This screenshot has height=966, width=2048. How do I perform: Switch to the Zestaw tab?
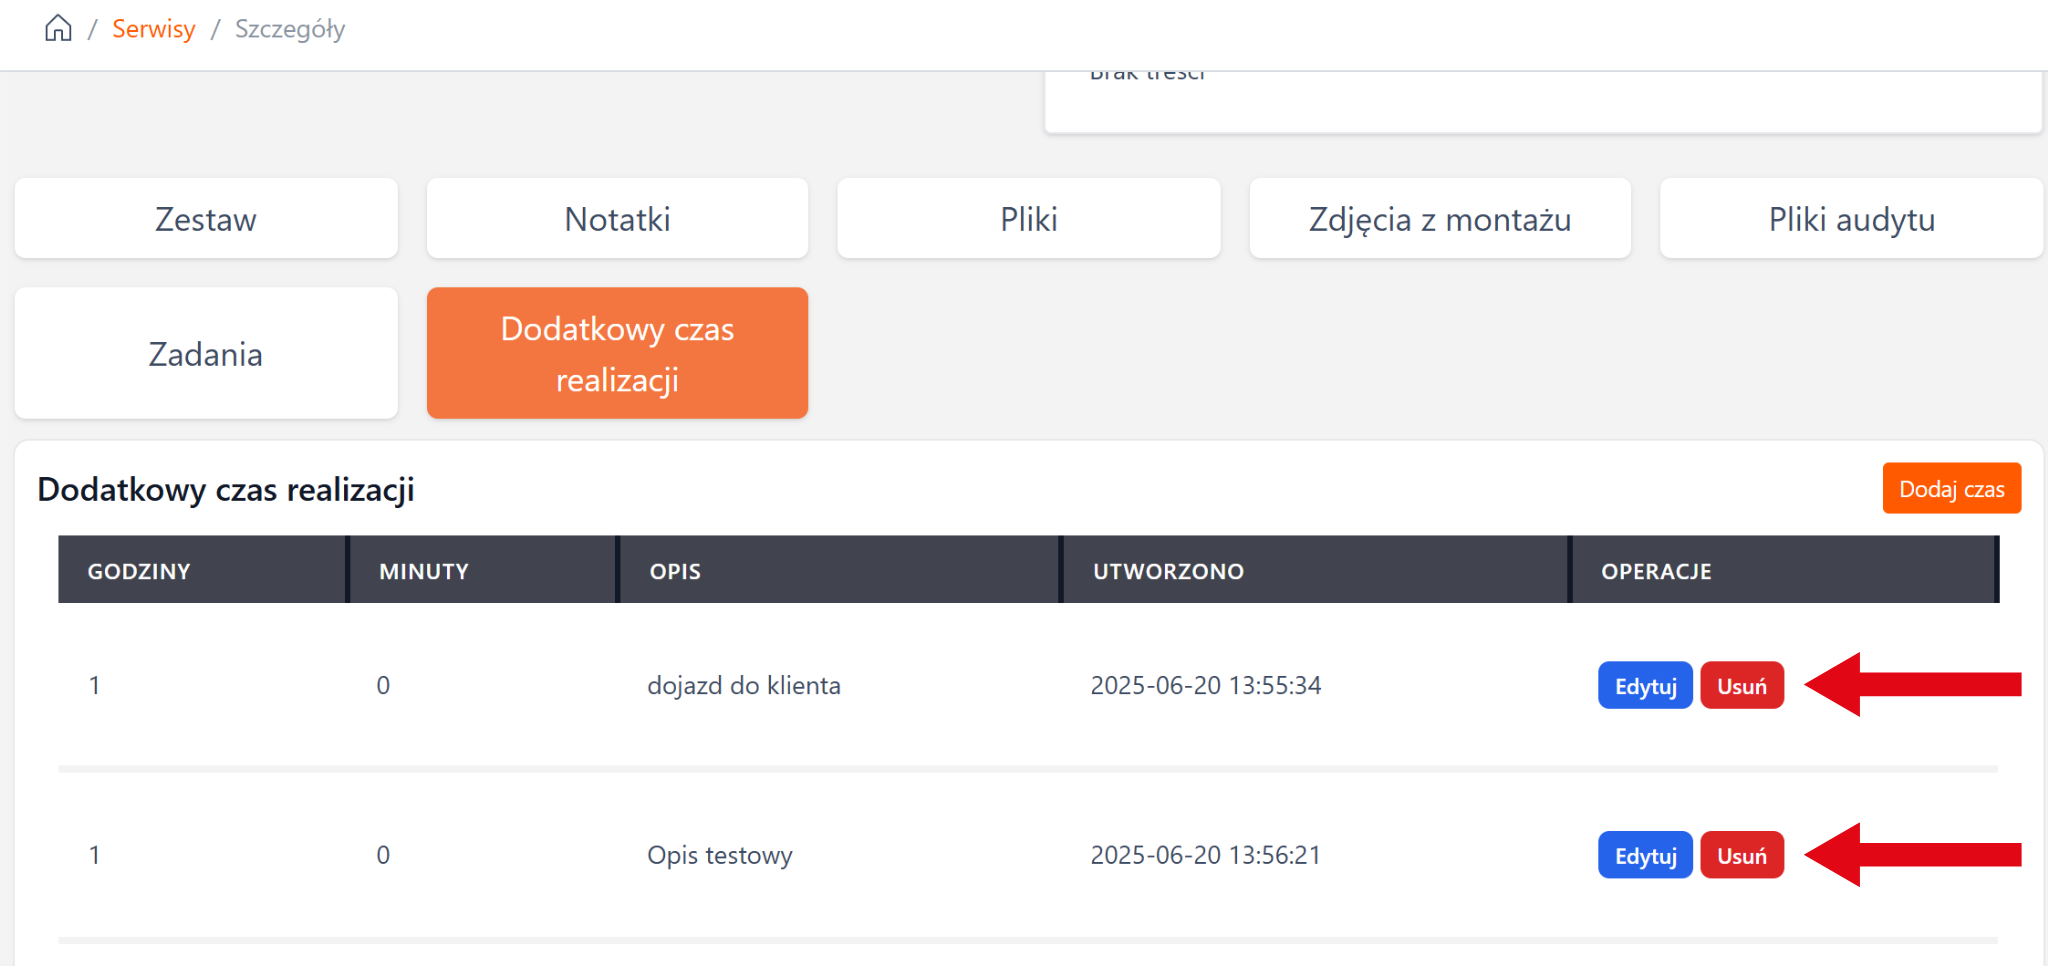(x=206, y=219)
